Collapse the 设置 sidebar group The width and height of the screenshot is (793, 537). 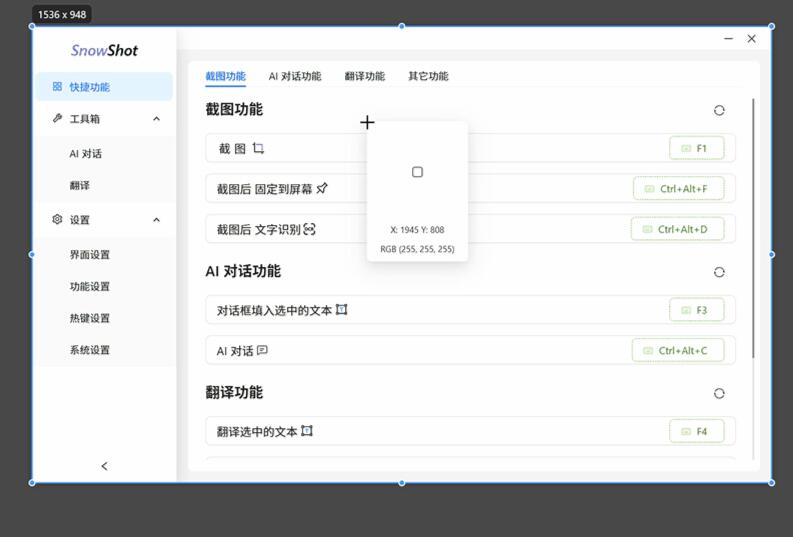(156, 220)
